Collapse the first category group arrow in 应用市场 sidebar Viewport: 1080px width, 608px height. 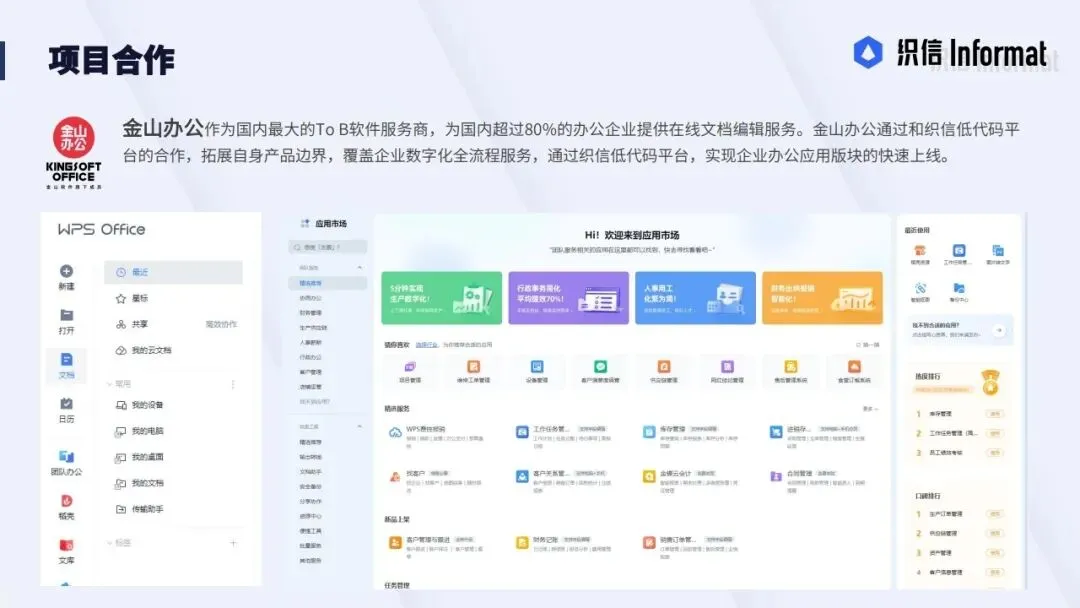359,267
